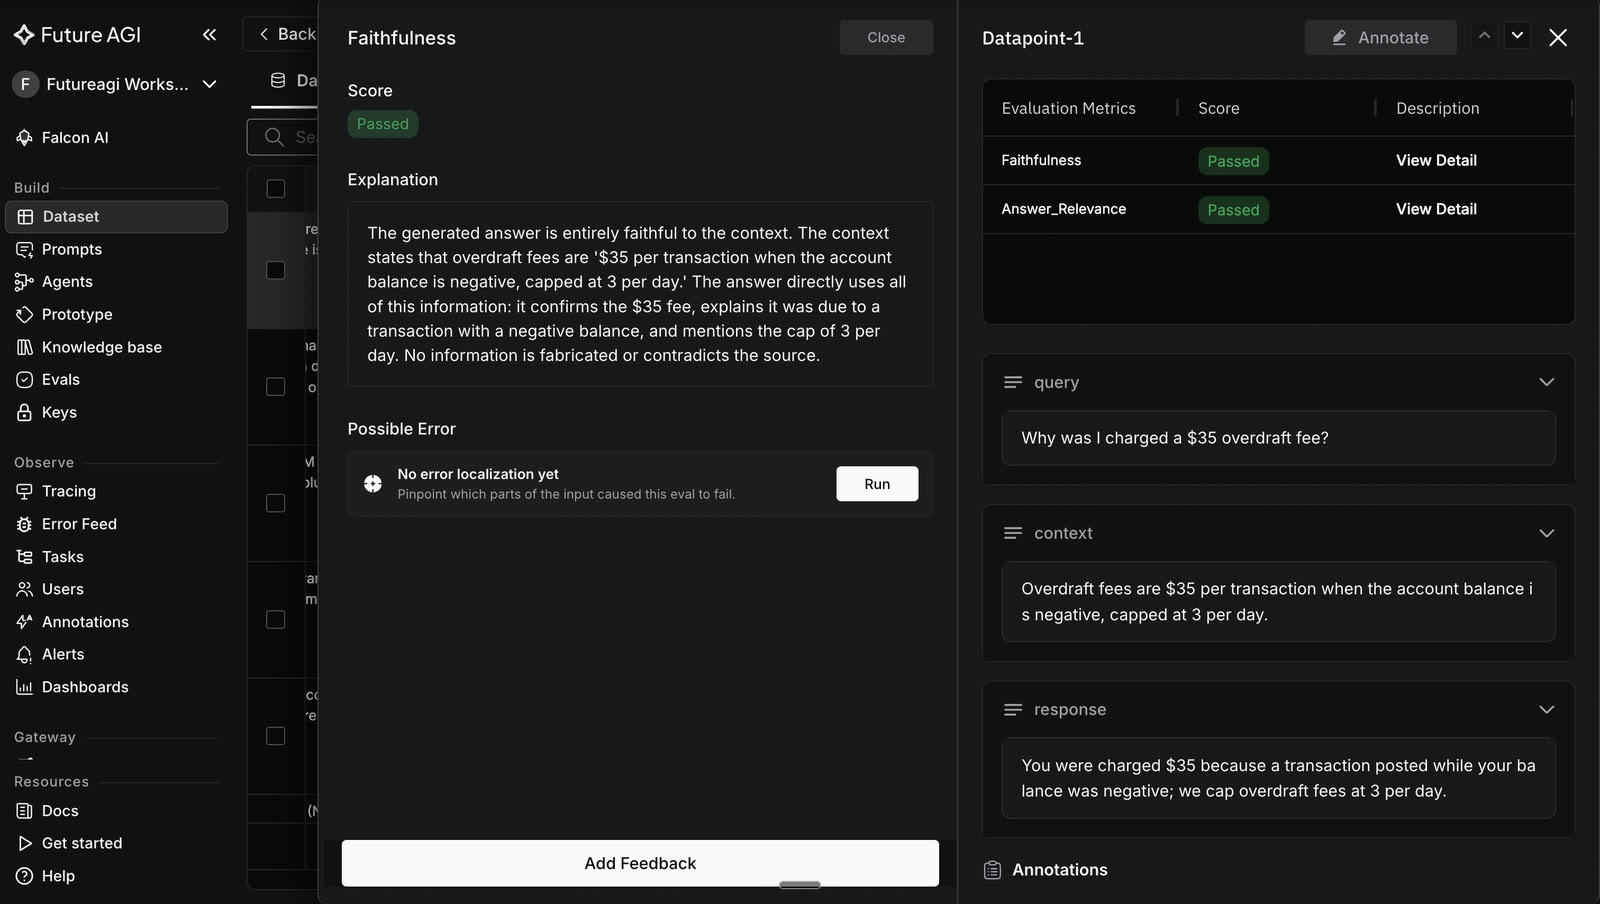The image size is (1600, 904).
Task: Open View Detail for Answer_Relevance
Action: 1436,209
